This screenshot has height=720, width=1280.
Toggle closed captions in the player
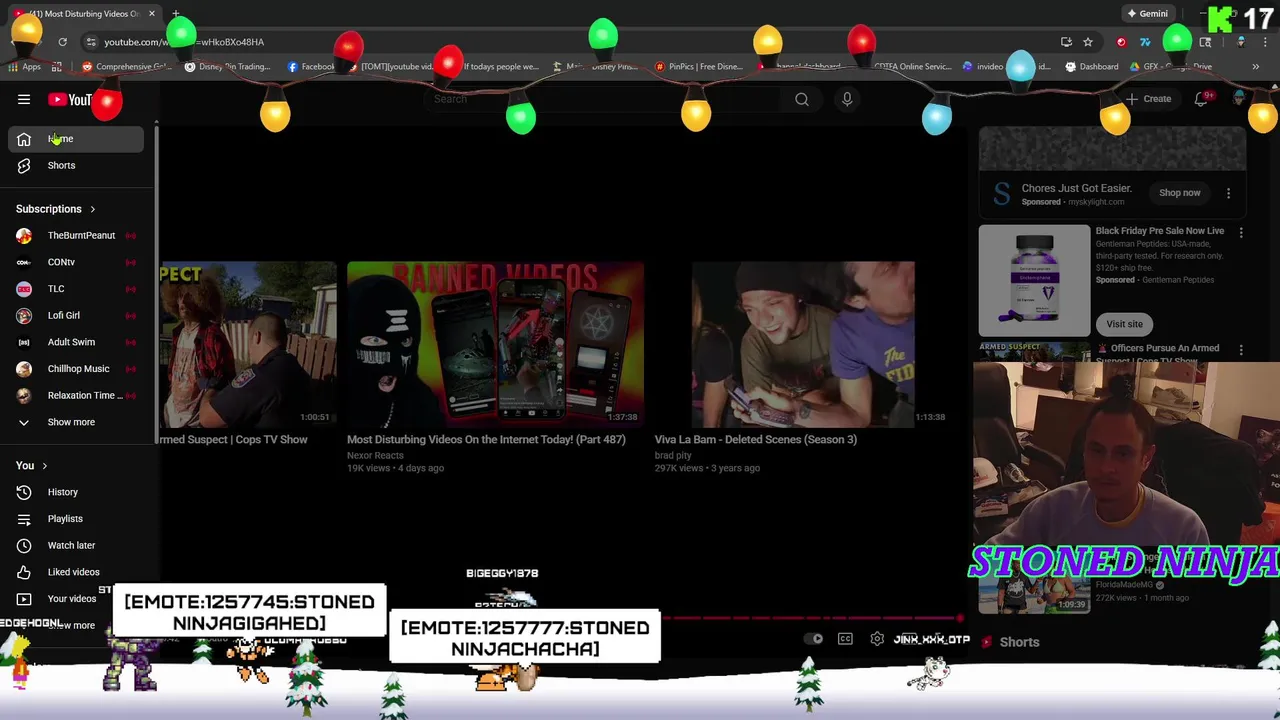coord(845,639)
